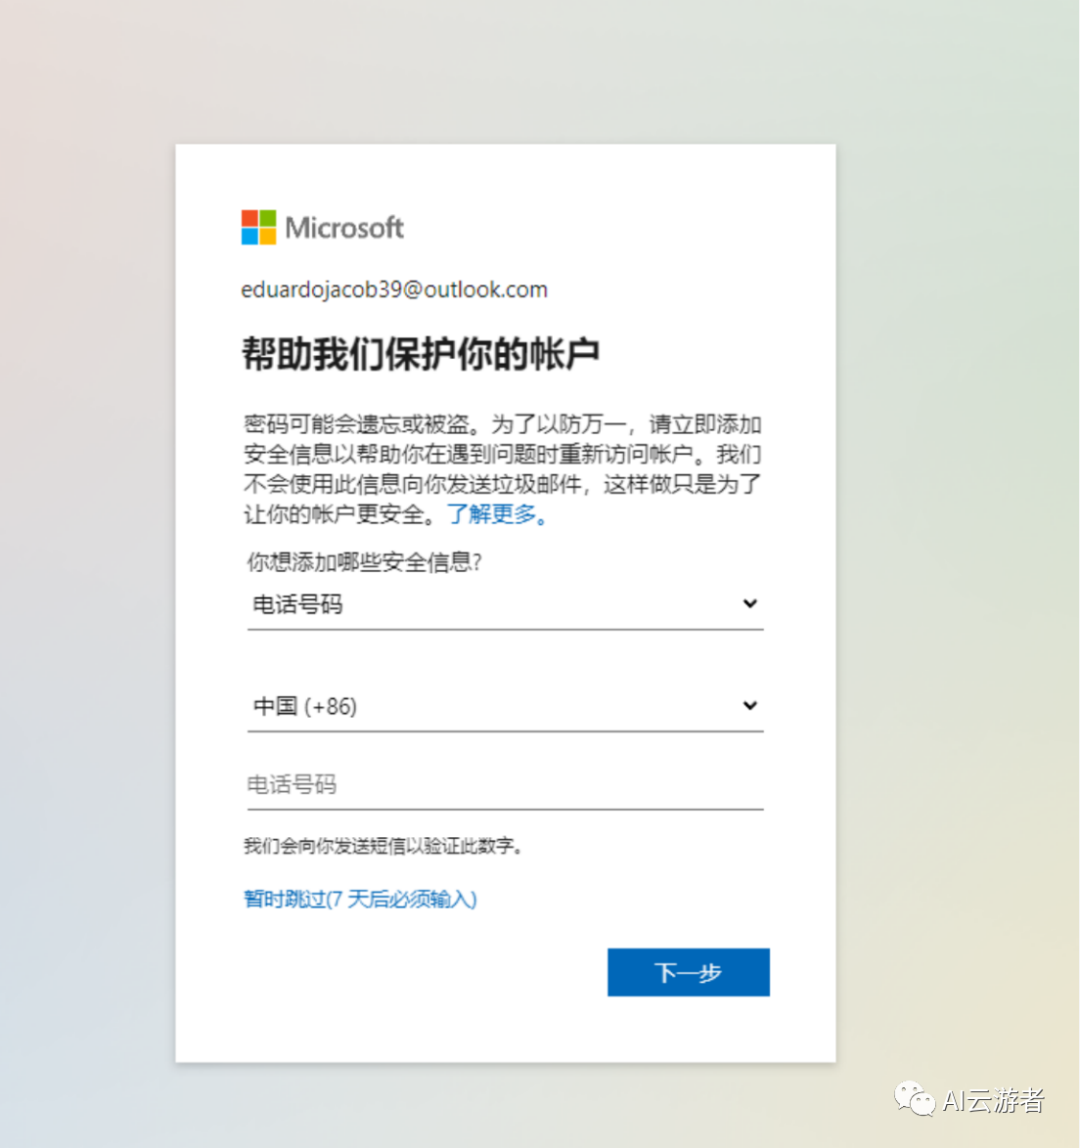
Task: Focus the 电话号码 phone number input field
Action: [x=505, y=786]
